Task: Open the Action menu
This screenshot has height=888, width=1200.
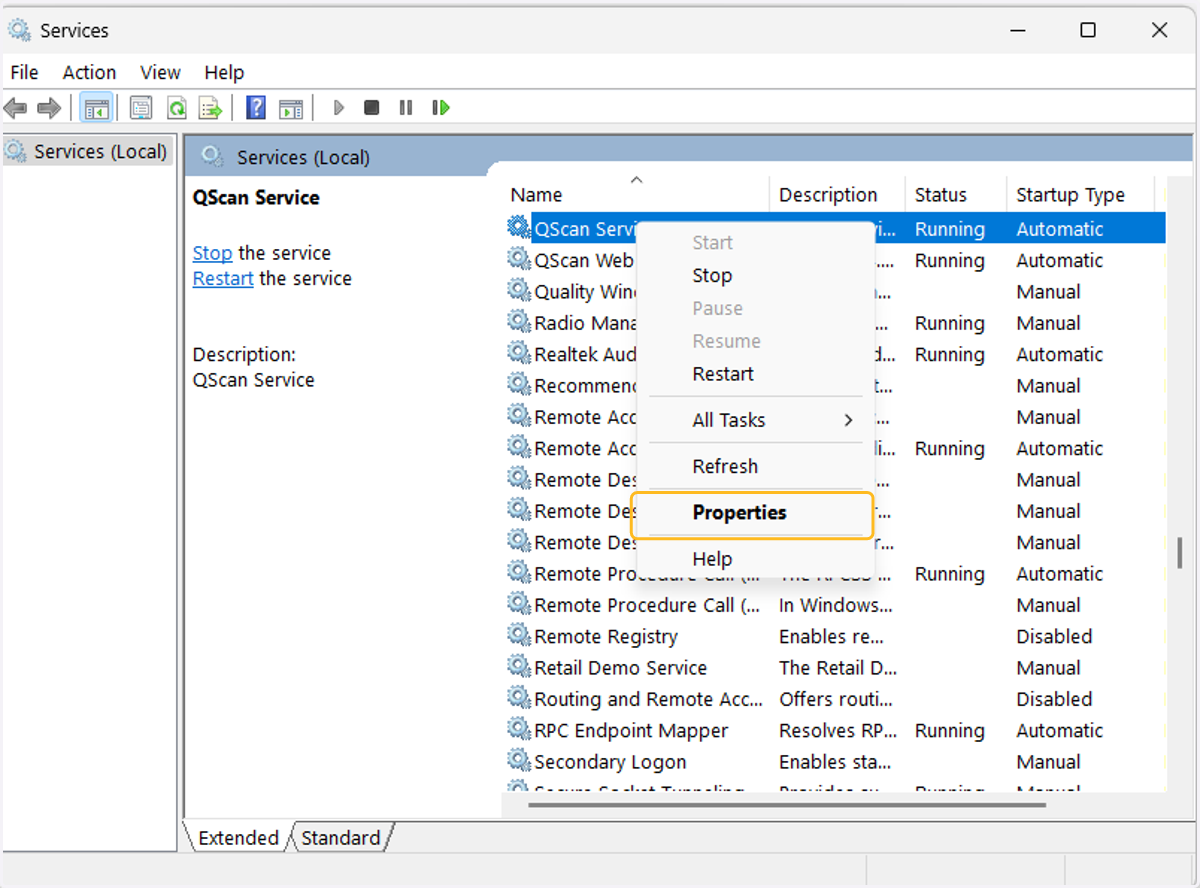Action: pos(89,72)
